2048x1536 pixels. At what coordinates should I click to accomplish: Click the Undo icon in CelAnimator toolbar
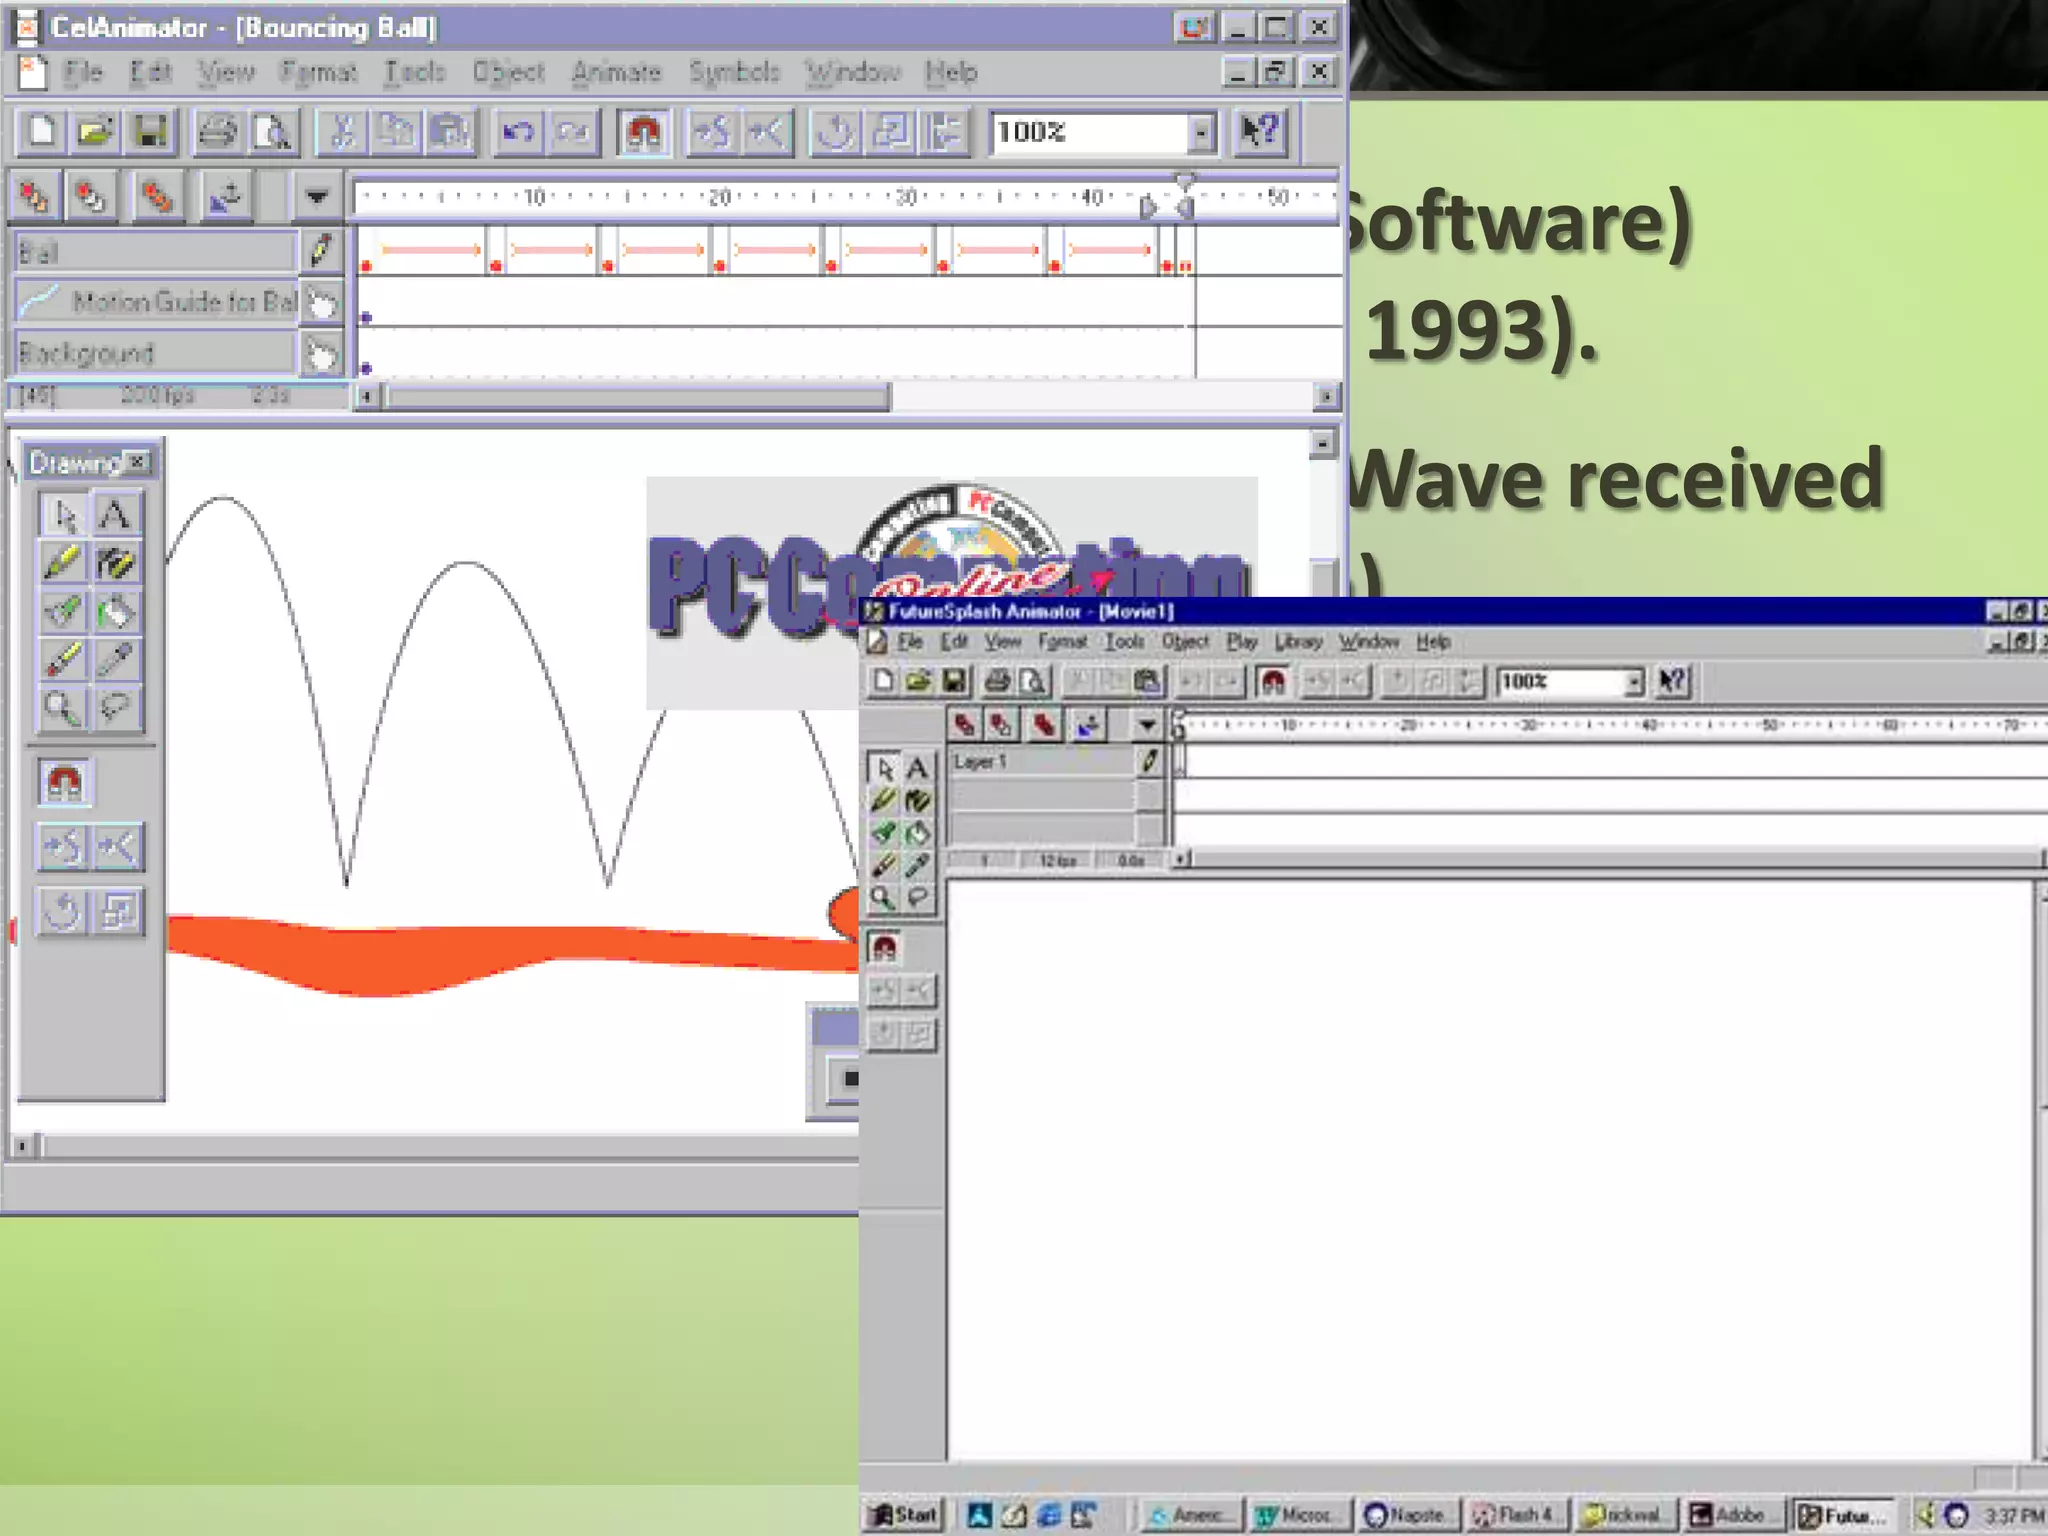[517, 132]
